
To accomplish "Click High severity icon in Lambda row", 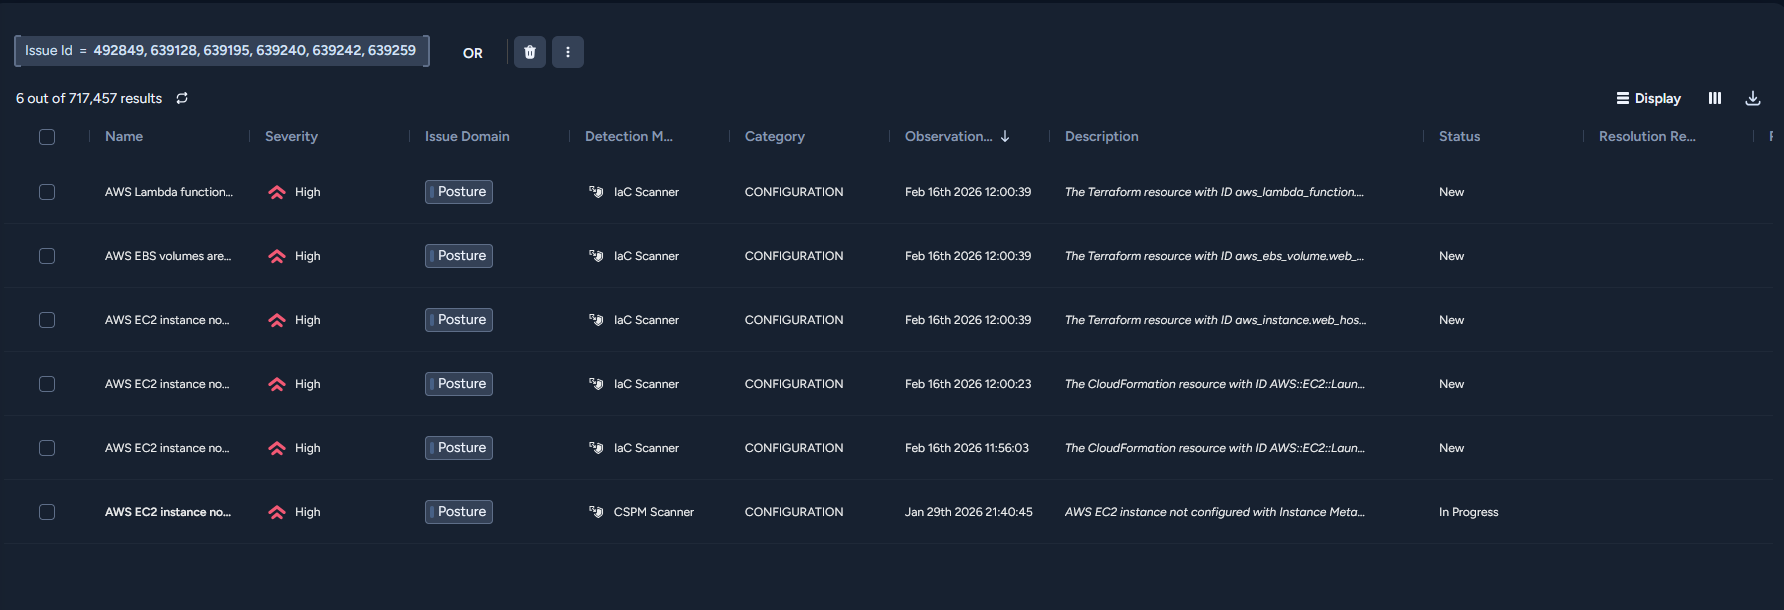I will pyautogui.click(x=277, y=192).
